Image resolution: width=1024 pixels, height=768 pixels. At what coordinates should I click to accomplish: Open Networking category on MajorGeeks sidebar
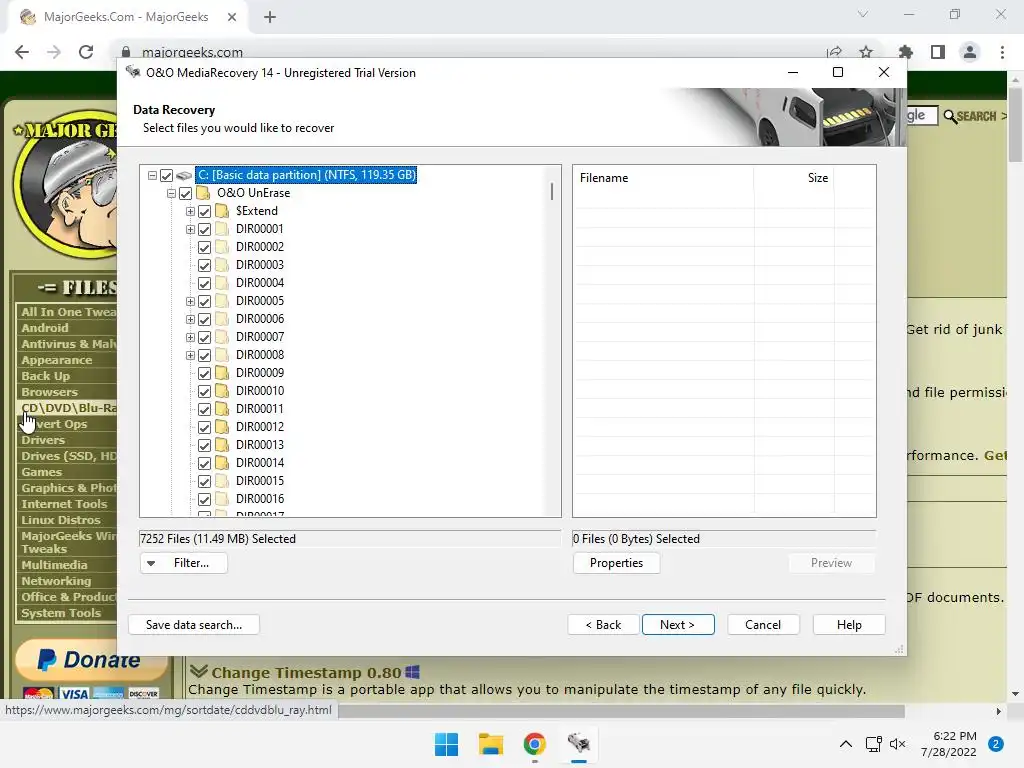pyautogui.click(x=56, y=581)
